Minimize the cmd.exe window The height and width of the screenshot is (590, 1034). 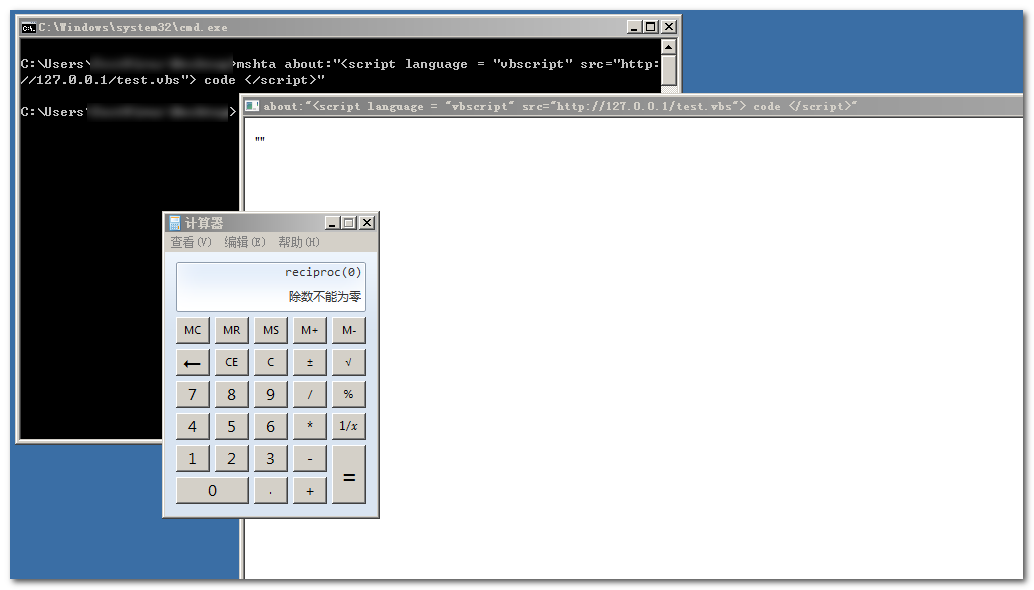click(634, 26)
